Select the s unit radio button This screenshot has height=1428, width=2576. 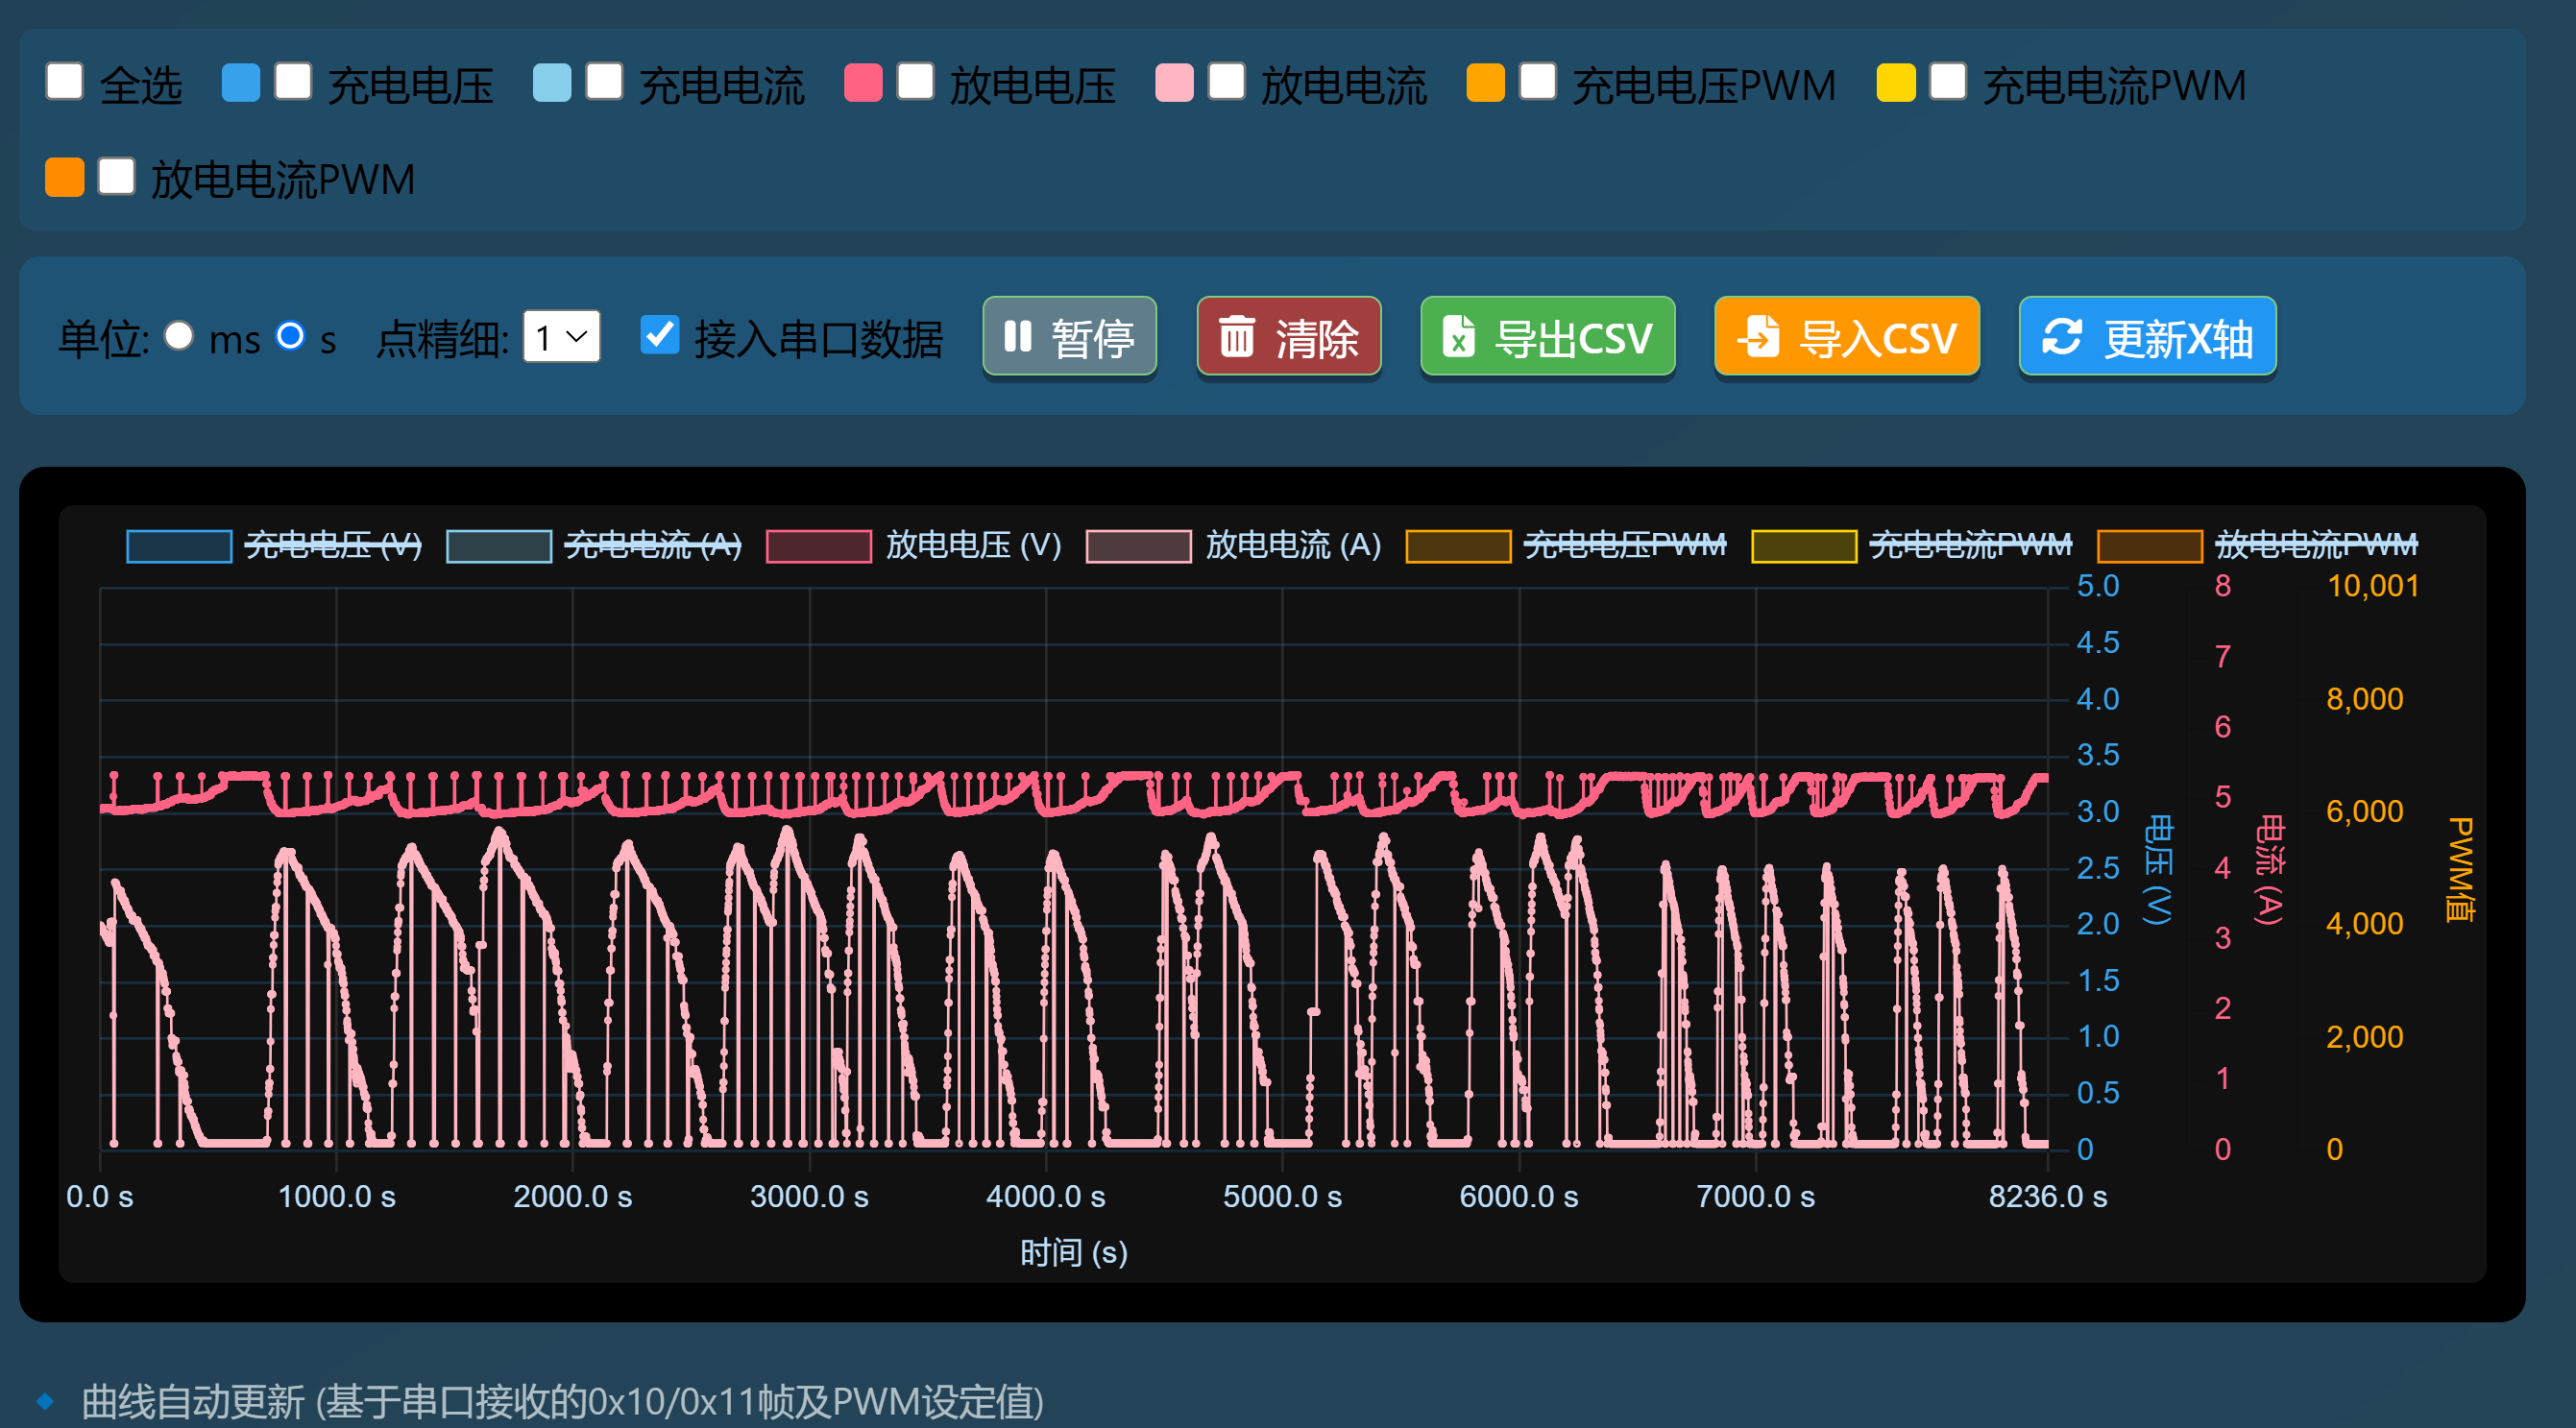290,336
